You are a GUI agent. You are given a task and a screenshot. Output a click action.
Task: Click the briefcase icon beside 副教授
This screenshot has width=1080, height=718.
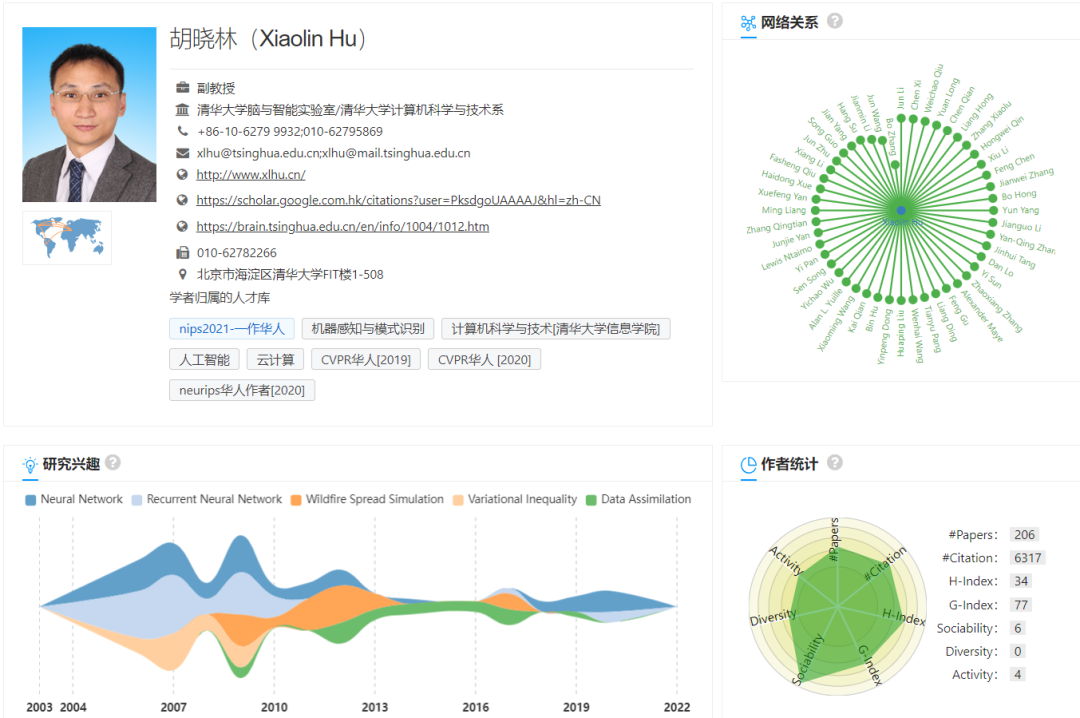pos(183,88)
